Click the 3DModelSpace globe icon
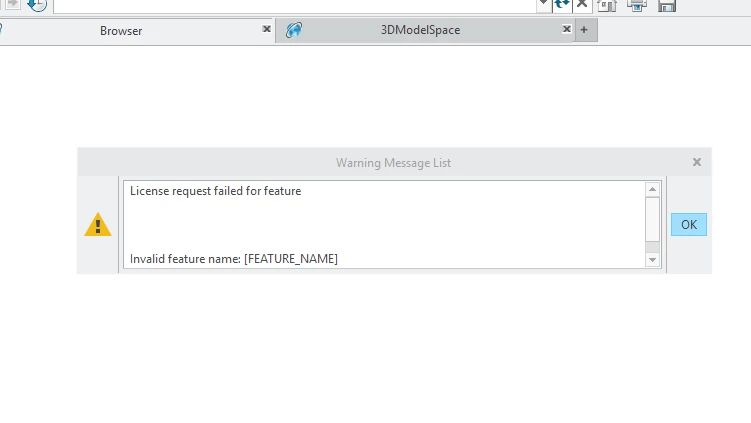This screenshot has height=423, width=751. 294,30
